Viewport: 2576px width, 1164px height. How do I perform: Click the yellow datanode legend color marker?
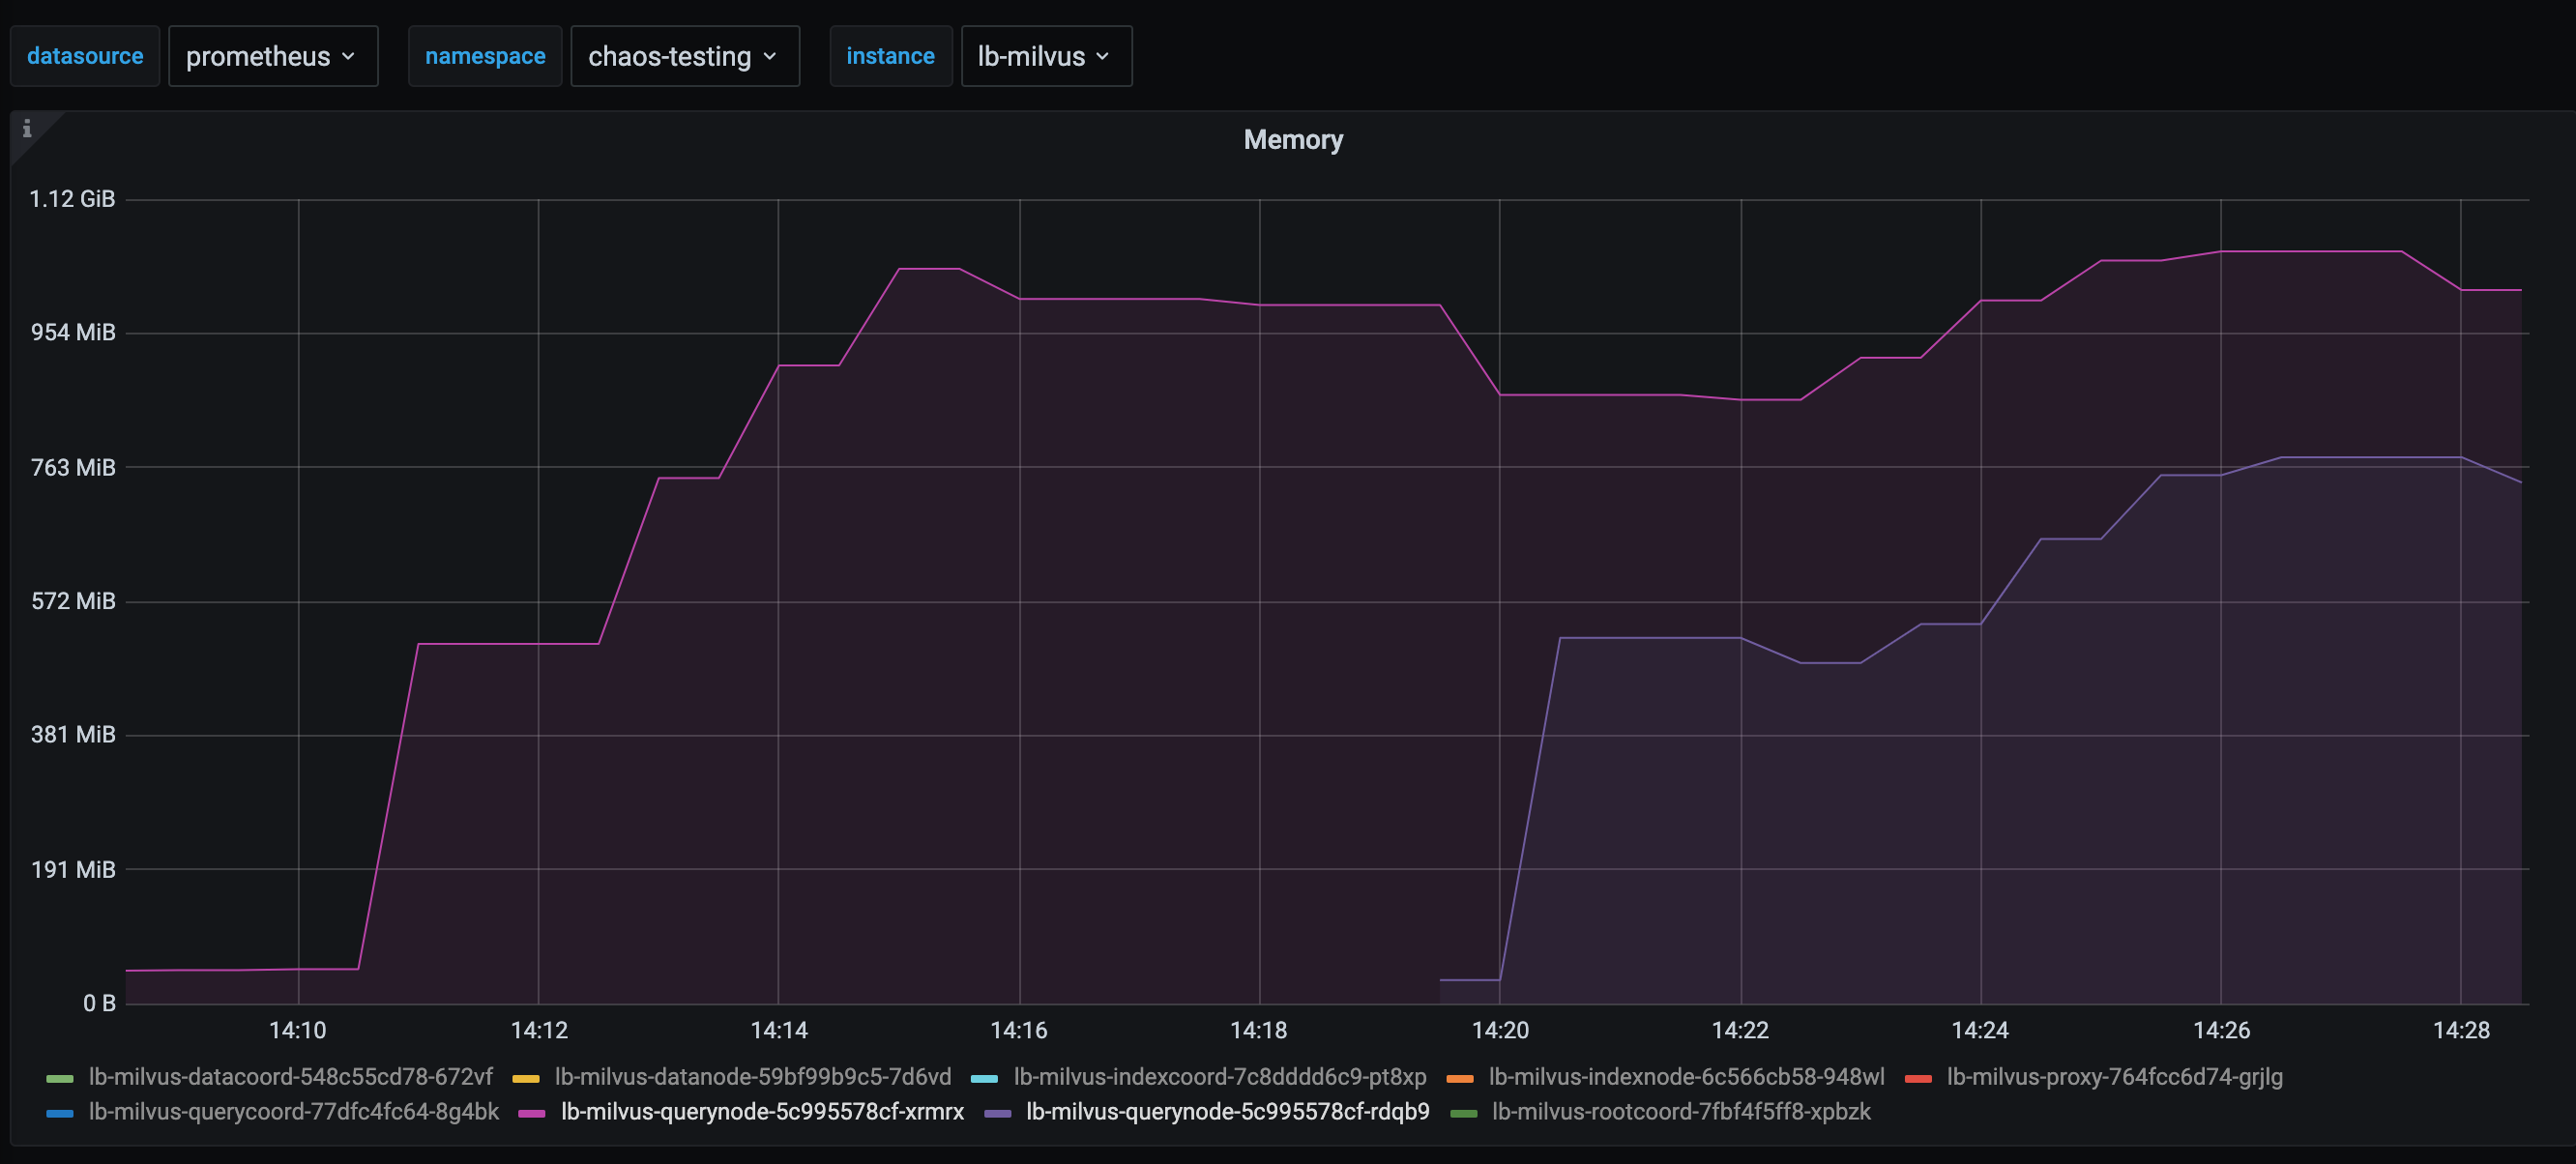527,1078
